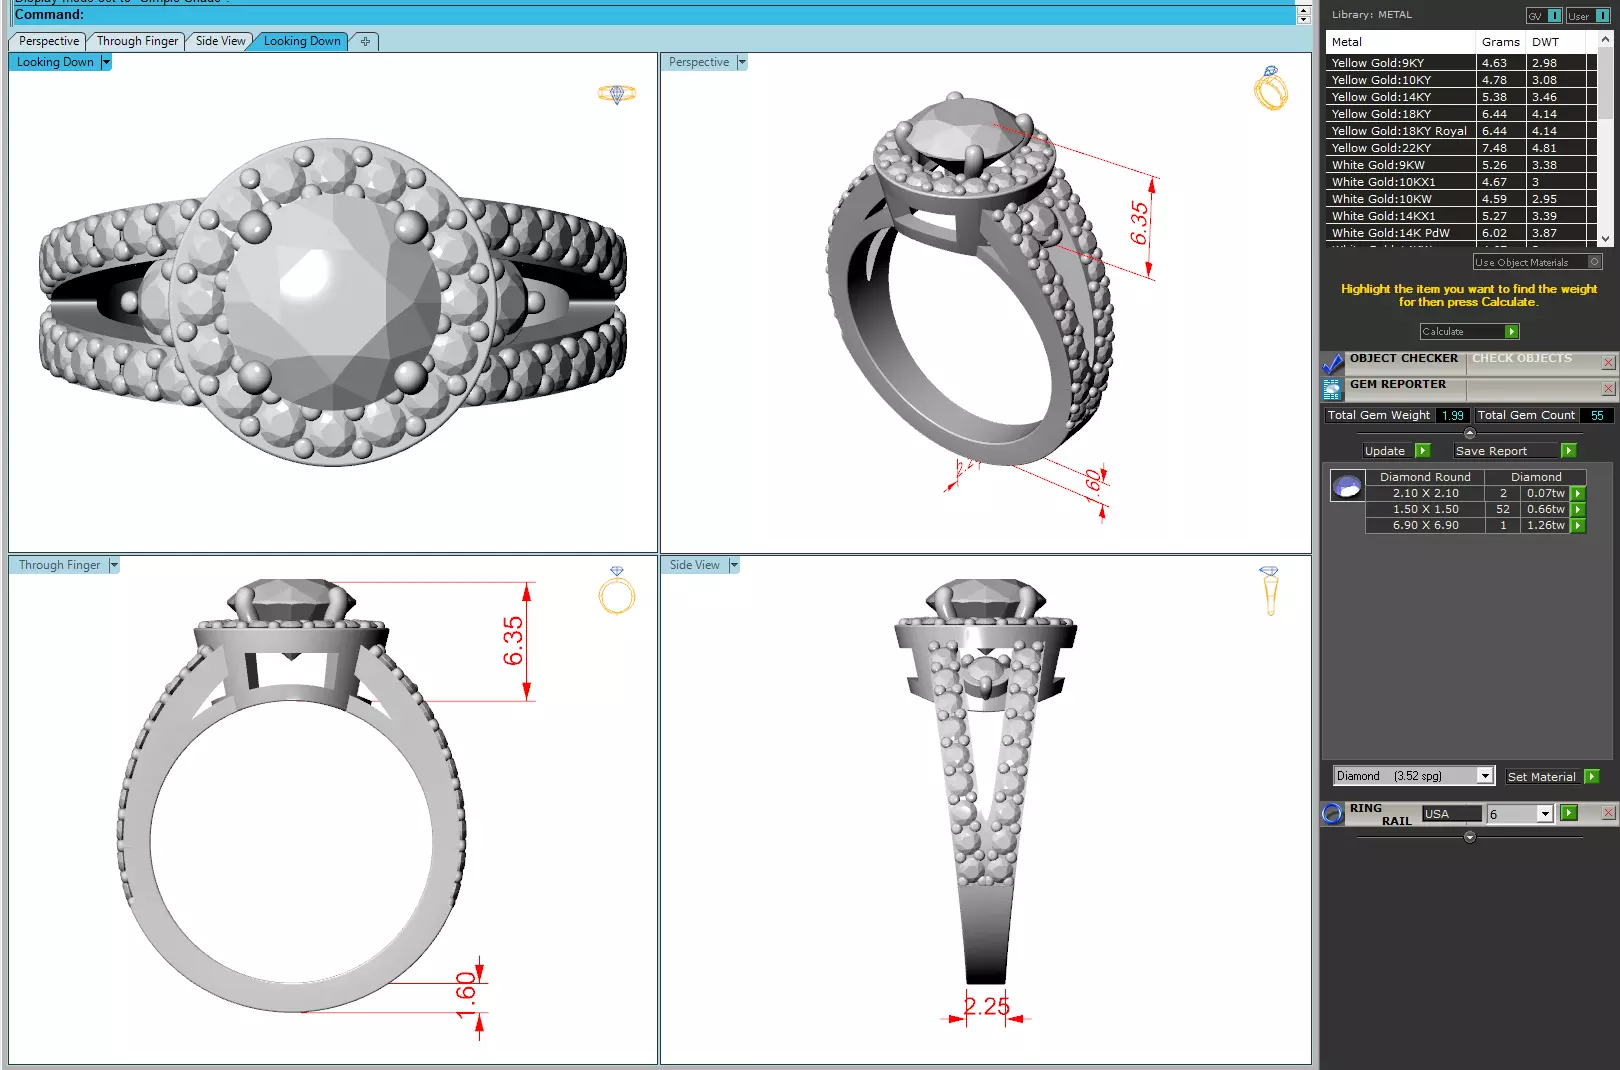
Task: Click the USA ring size standard field
Action: point(1451,814)
